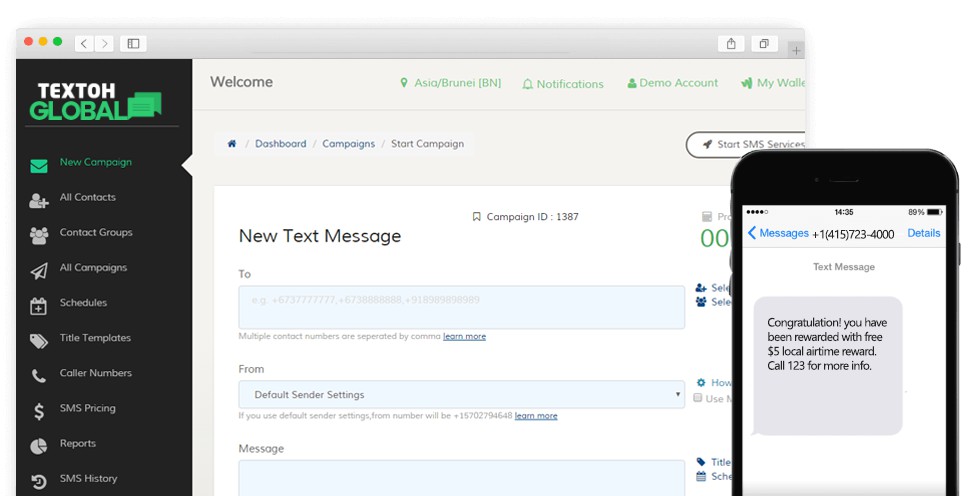This screenshot has height=496, width=980.
Task: Toggle the browser sidebar button
Action: click(132, 43)
